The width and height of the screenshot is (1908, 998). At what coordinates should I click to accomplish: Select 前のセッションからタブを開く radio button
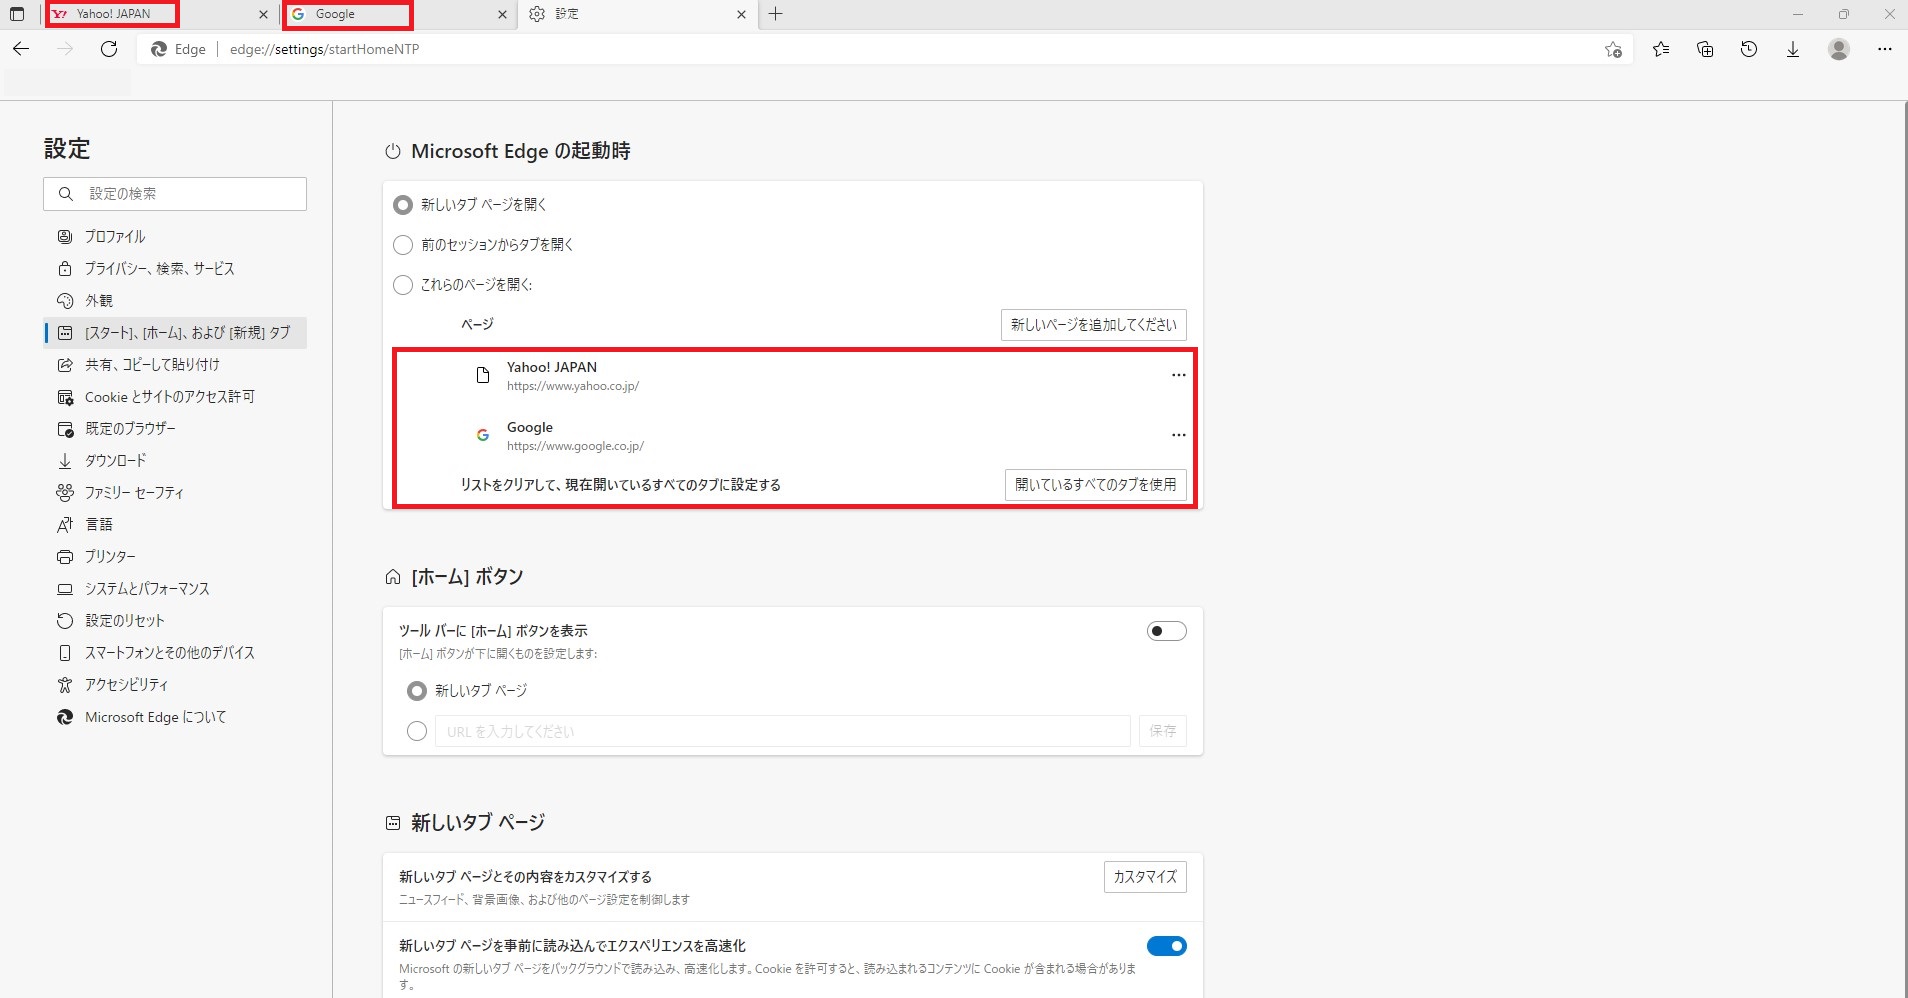pyautogui.click(x=403, y=245)
